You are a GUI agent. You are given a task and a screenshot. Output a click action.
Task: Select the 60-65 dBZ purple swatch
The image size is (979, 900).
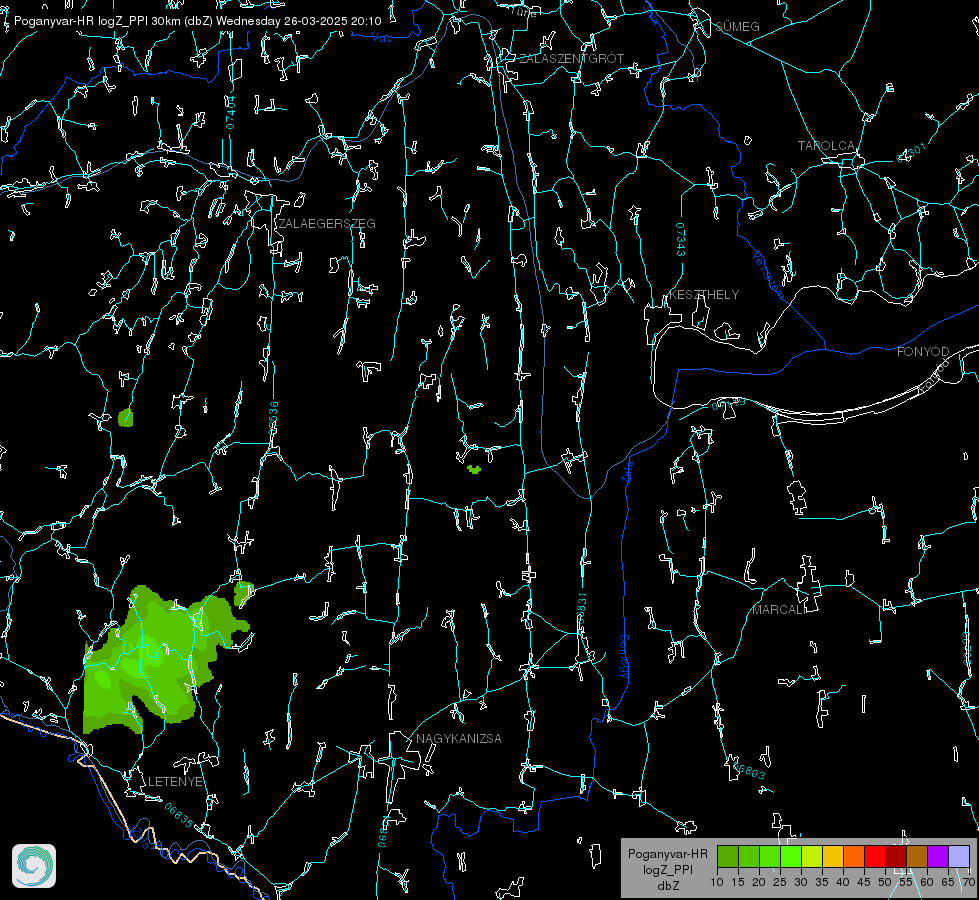938,856
